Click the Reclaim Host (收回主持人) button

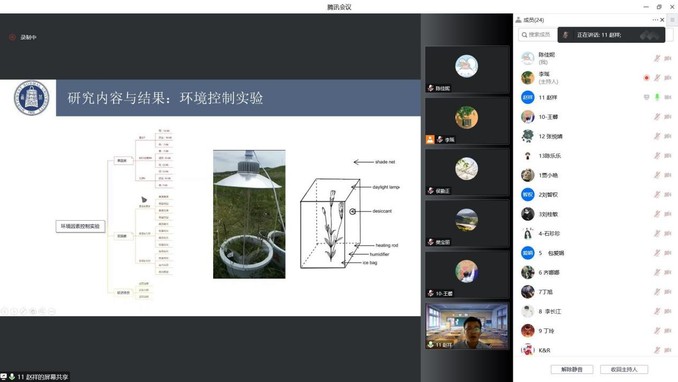click(x=624, y=369)
